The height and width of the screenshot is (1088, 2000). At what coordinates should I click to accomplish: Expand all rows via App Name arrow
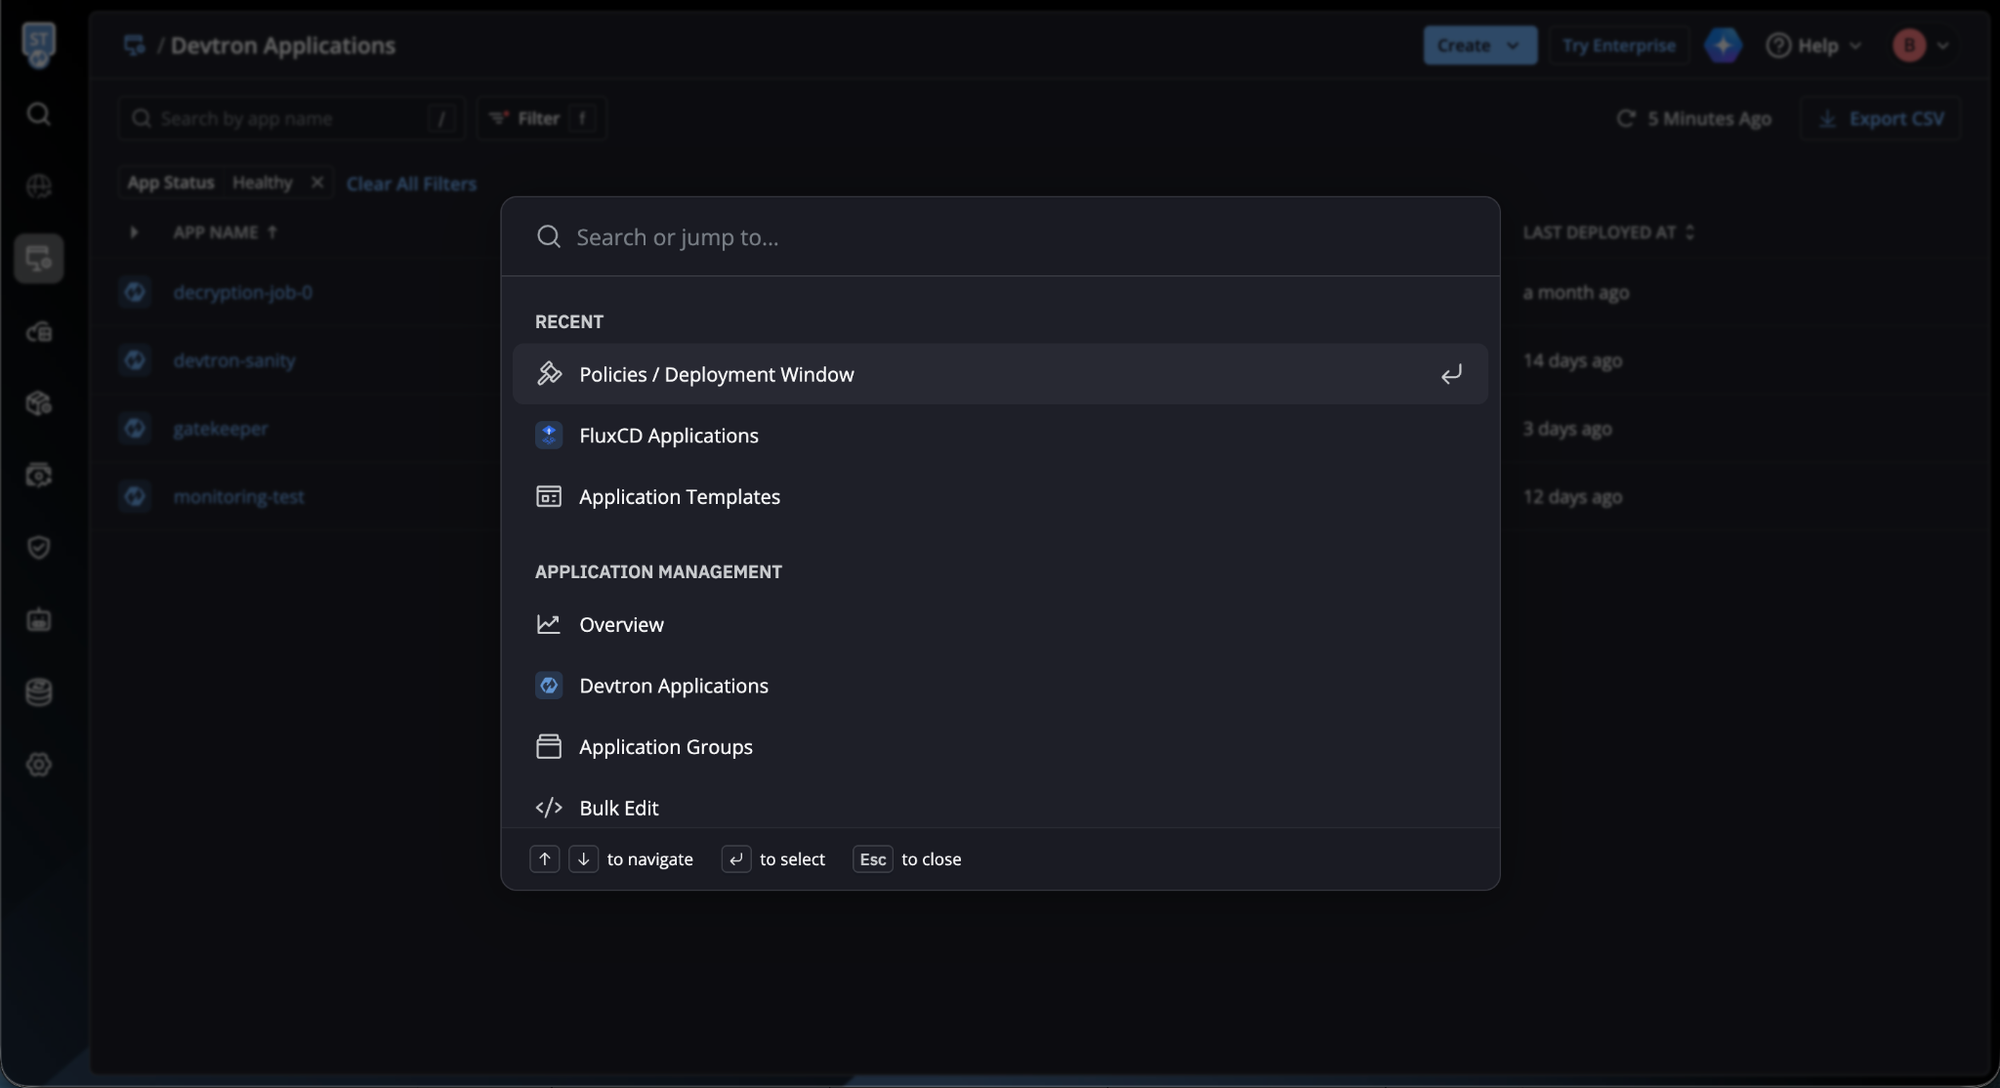pyautogui.click(x=134, y=232)
